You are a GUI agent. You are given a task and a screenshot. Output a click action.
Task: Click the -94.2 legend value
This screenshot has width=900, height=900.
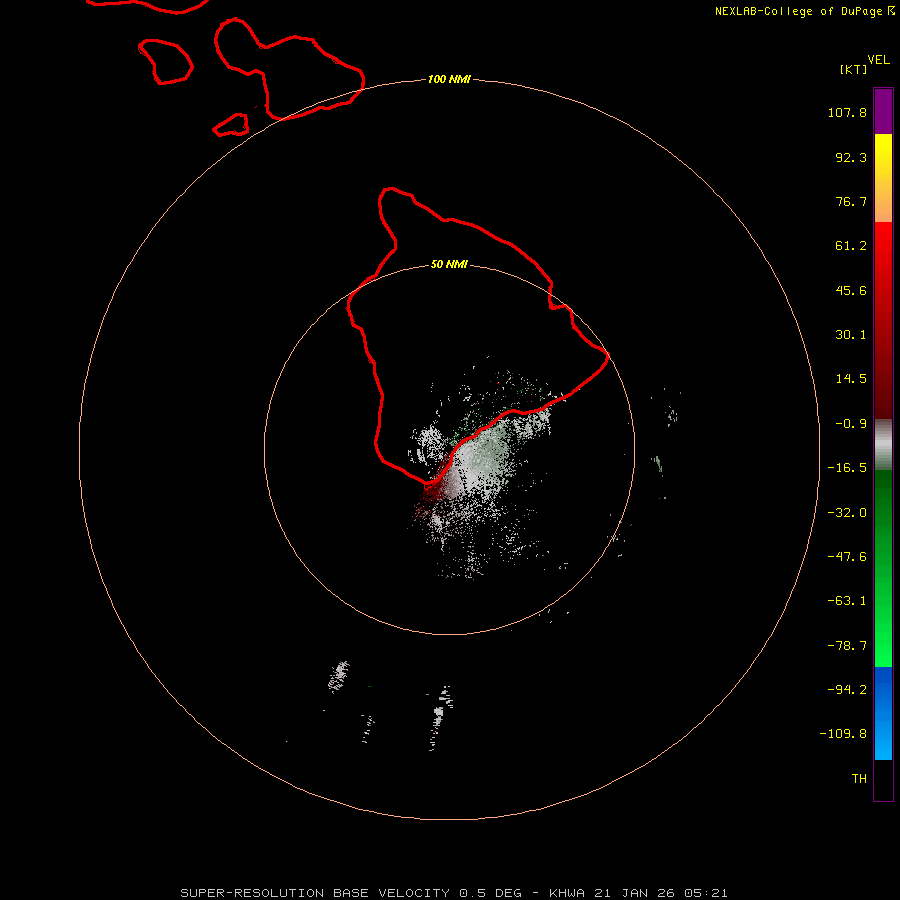tap(847, 690)
